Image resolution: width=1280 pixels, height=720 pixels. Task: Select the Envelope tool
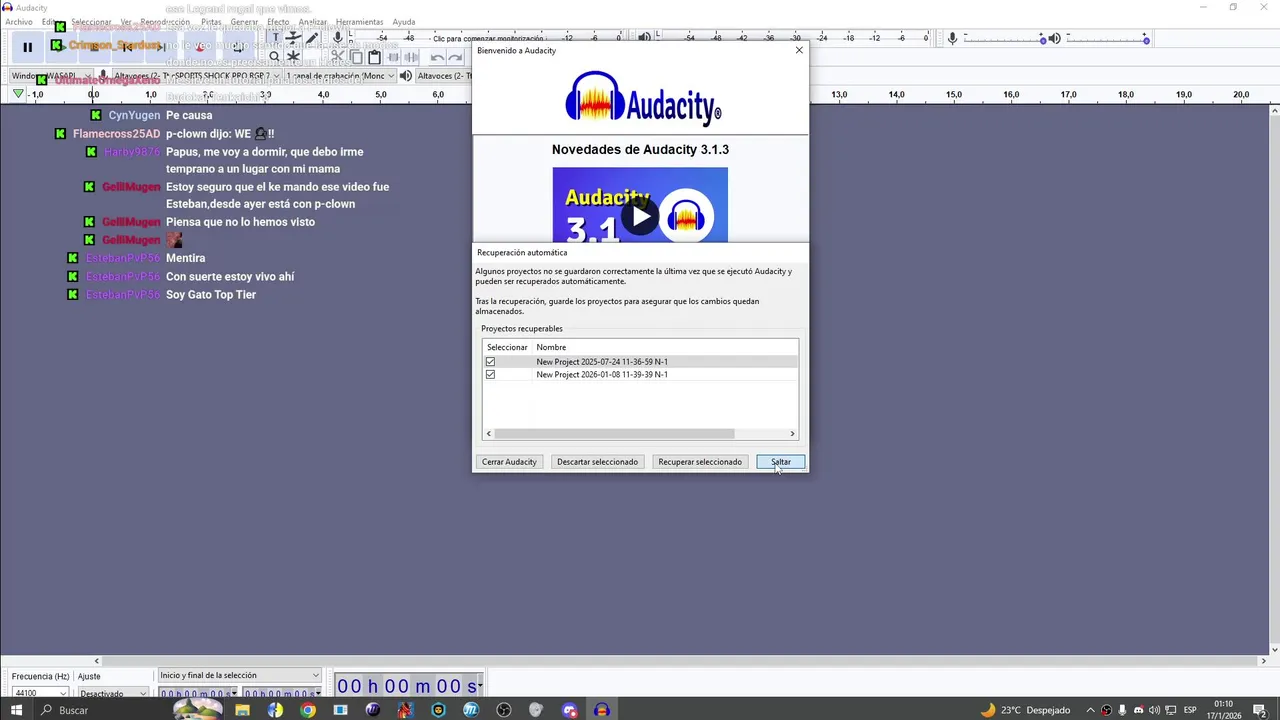(x=293, y=38)
